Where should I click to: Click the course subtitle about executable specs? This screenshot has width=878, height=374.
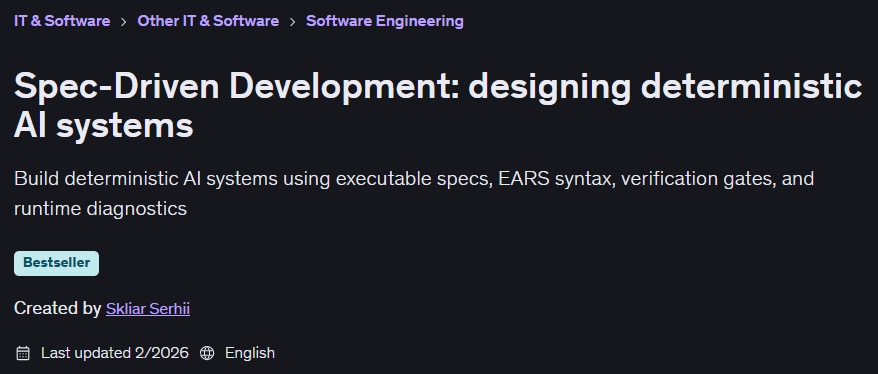pyautogui.click(x=414, y=194)
